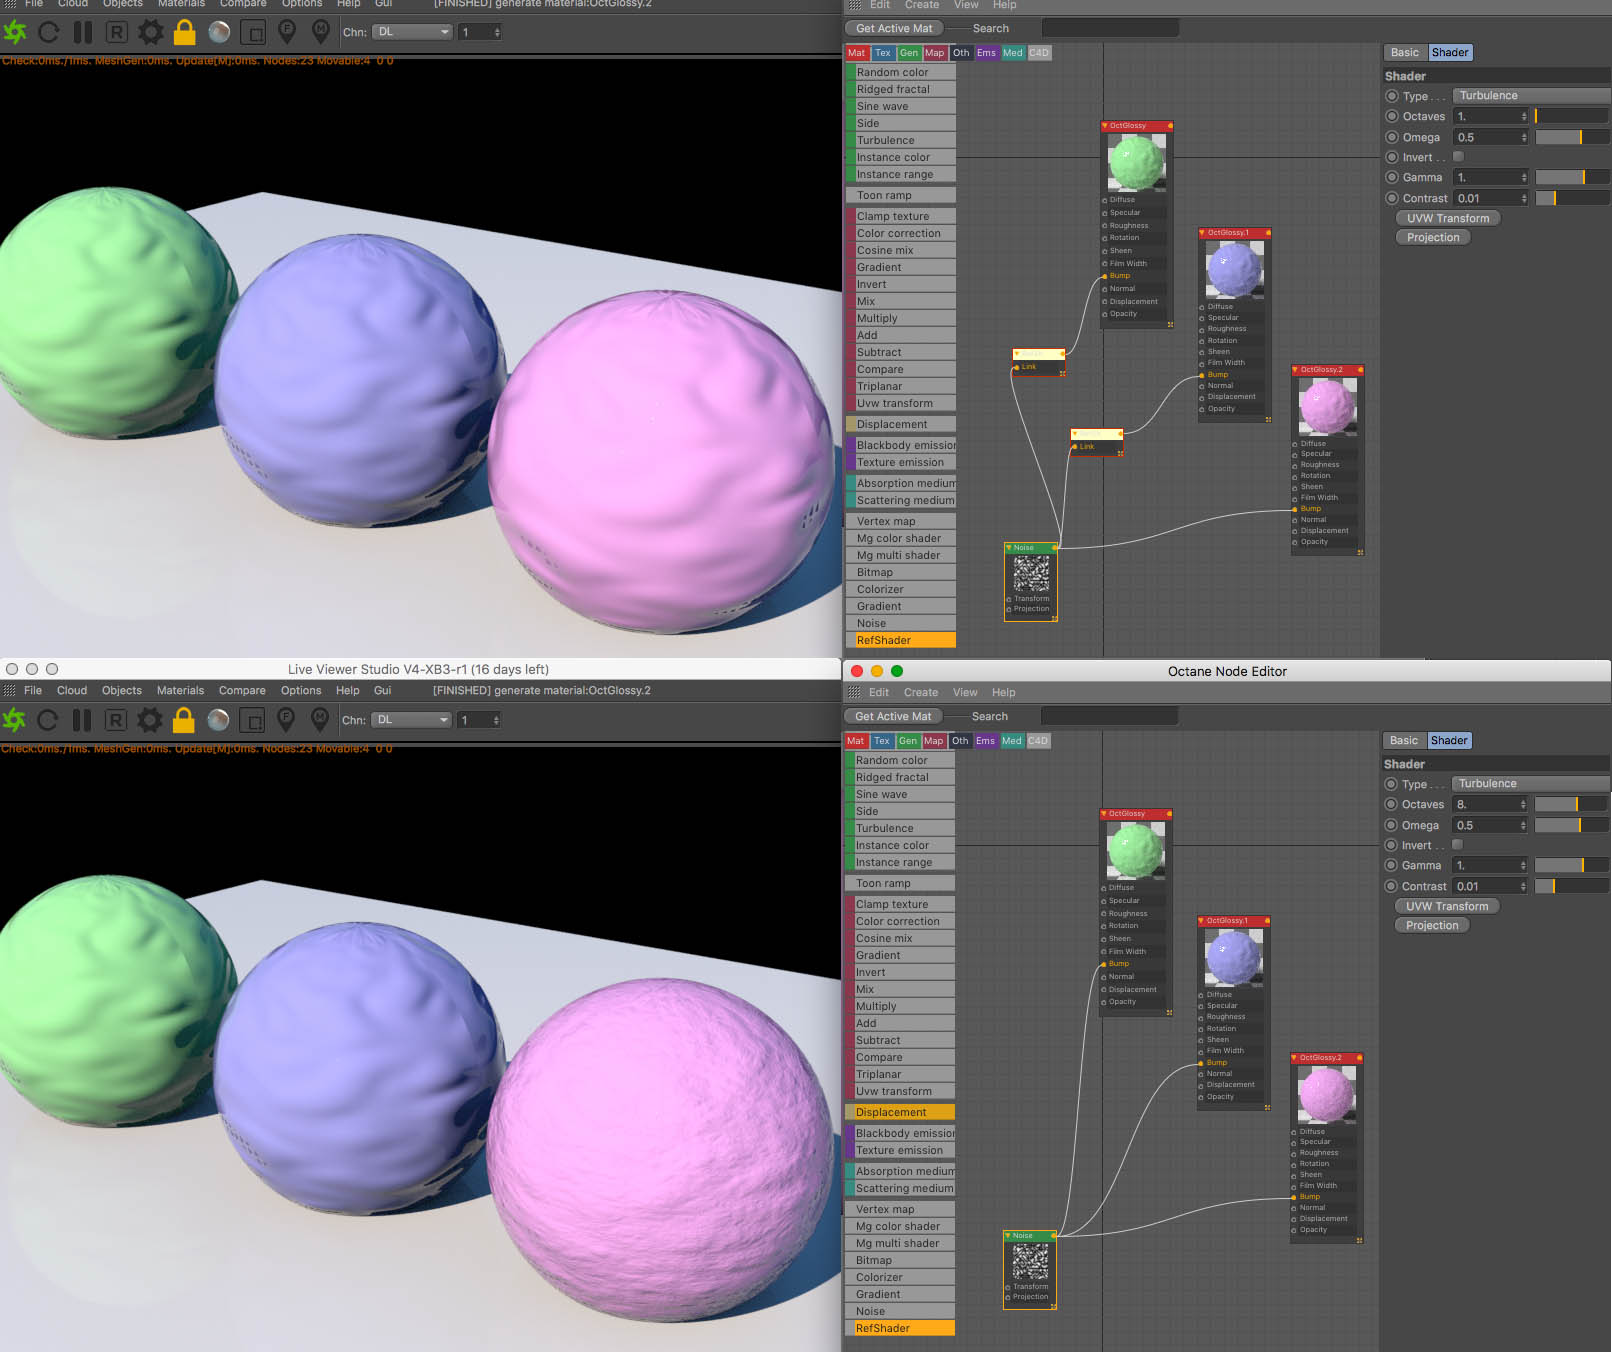Click the circle beside Omega in lower shader panel

tap(1391, 825)
